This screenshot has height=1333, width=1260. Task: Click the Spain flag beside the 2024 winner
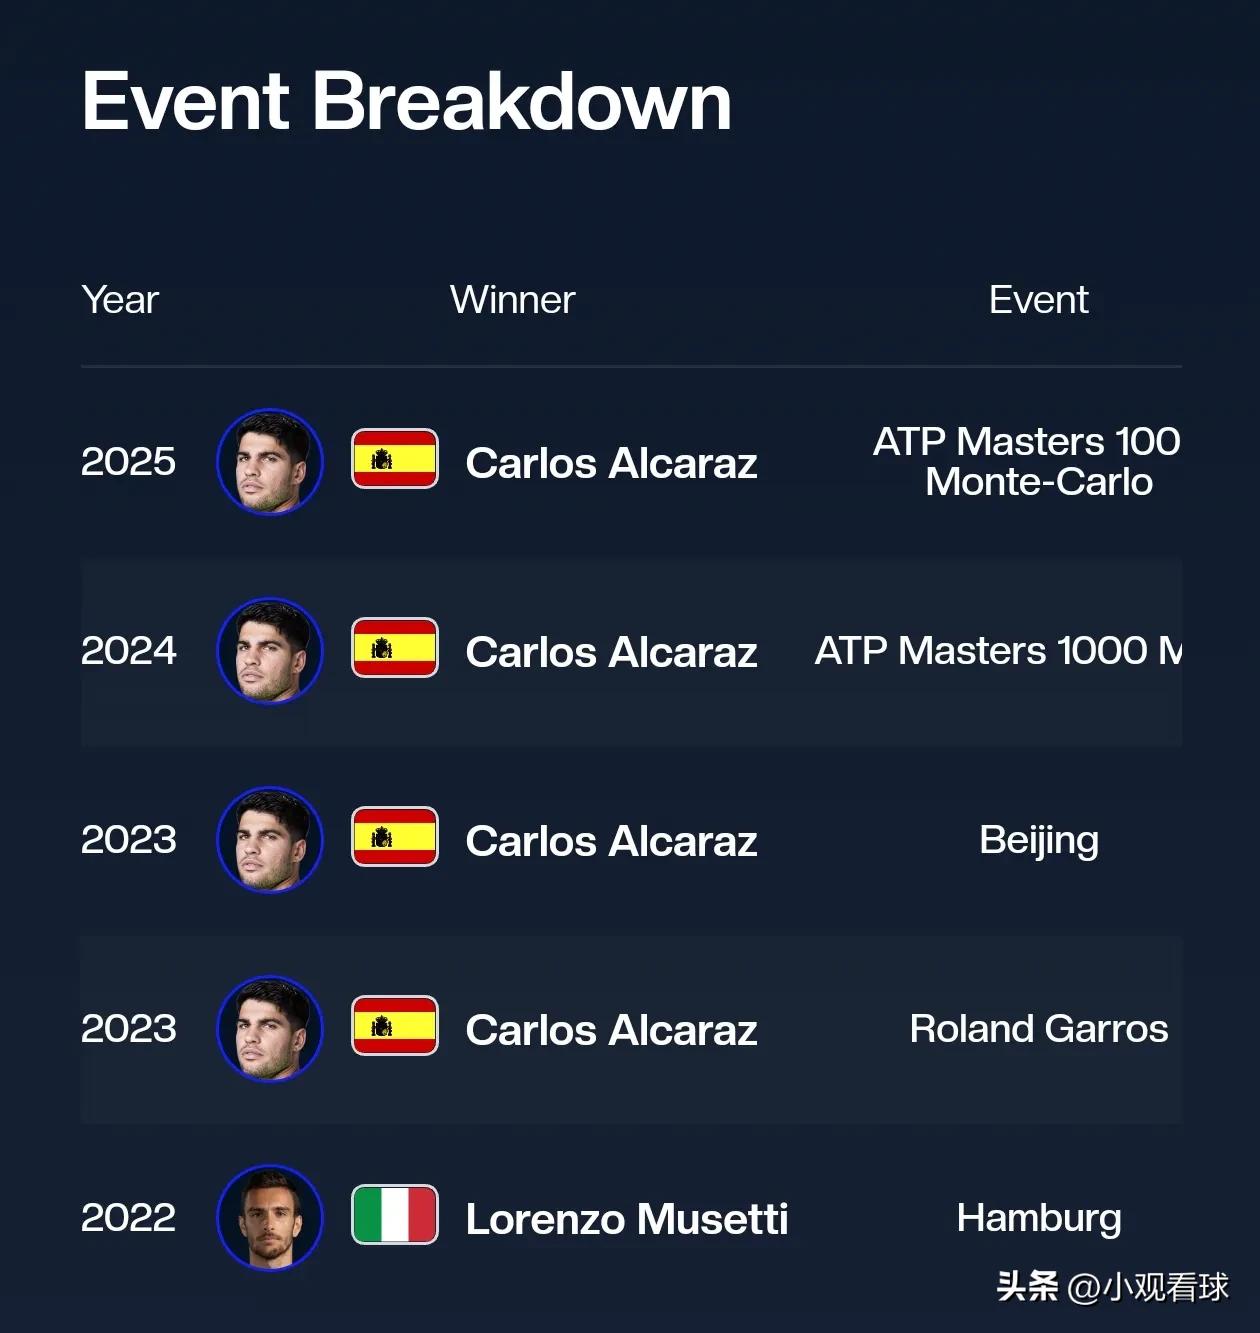tap(395, 648)
